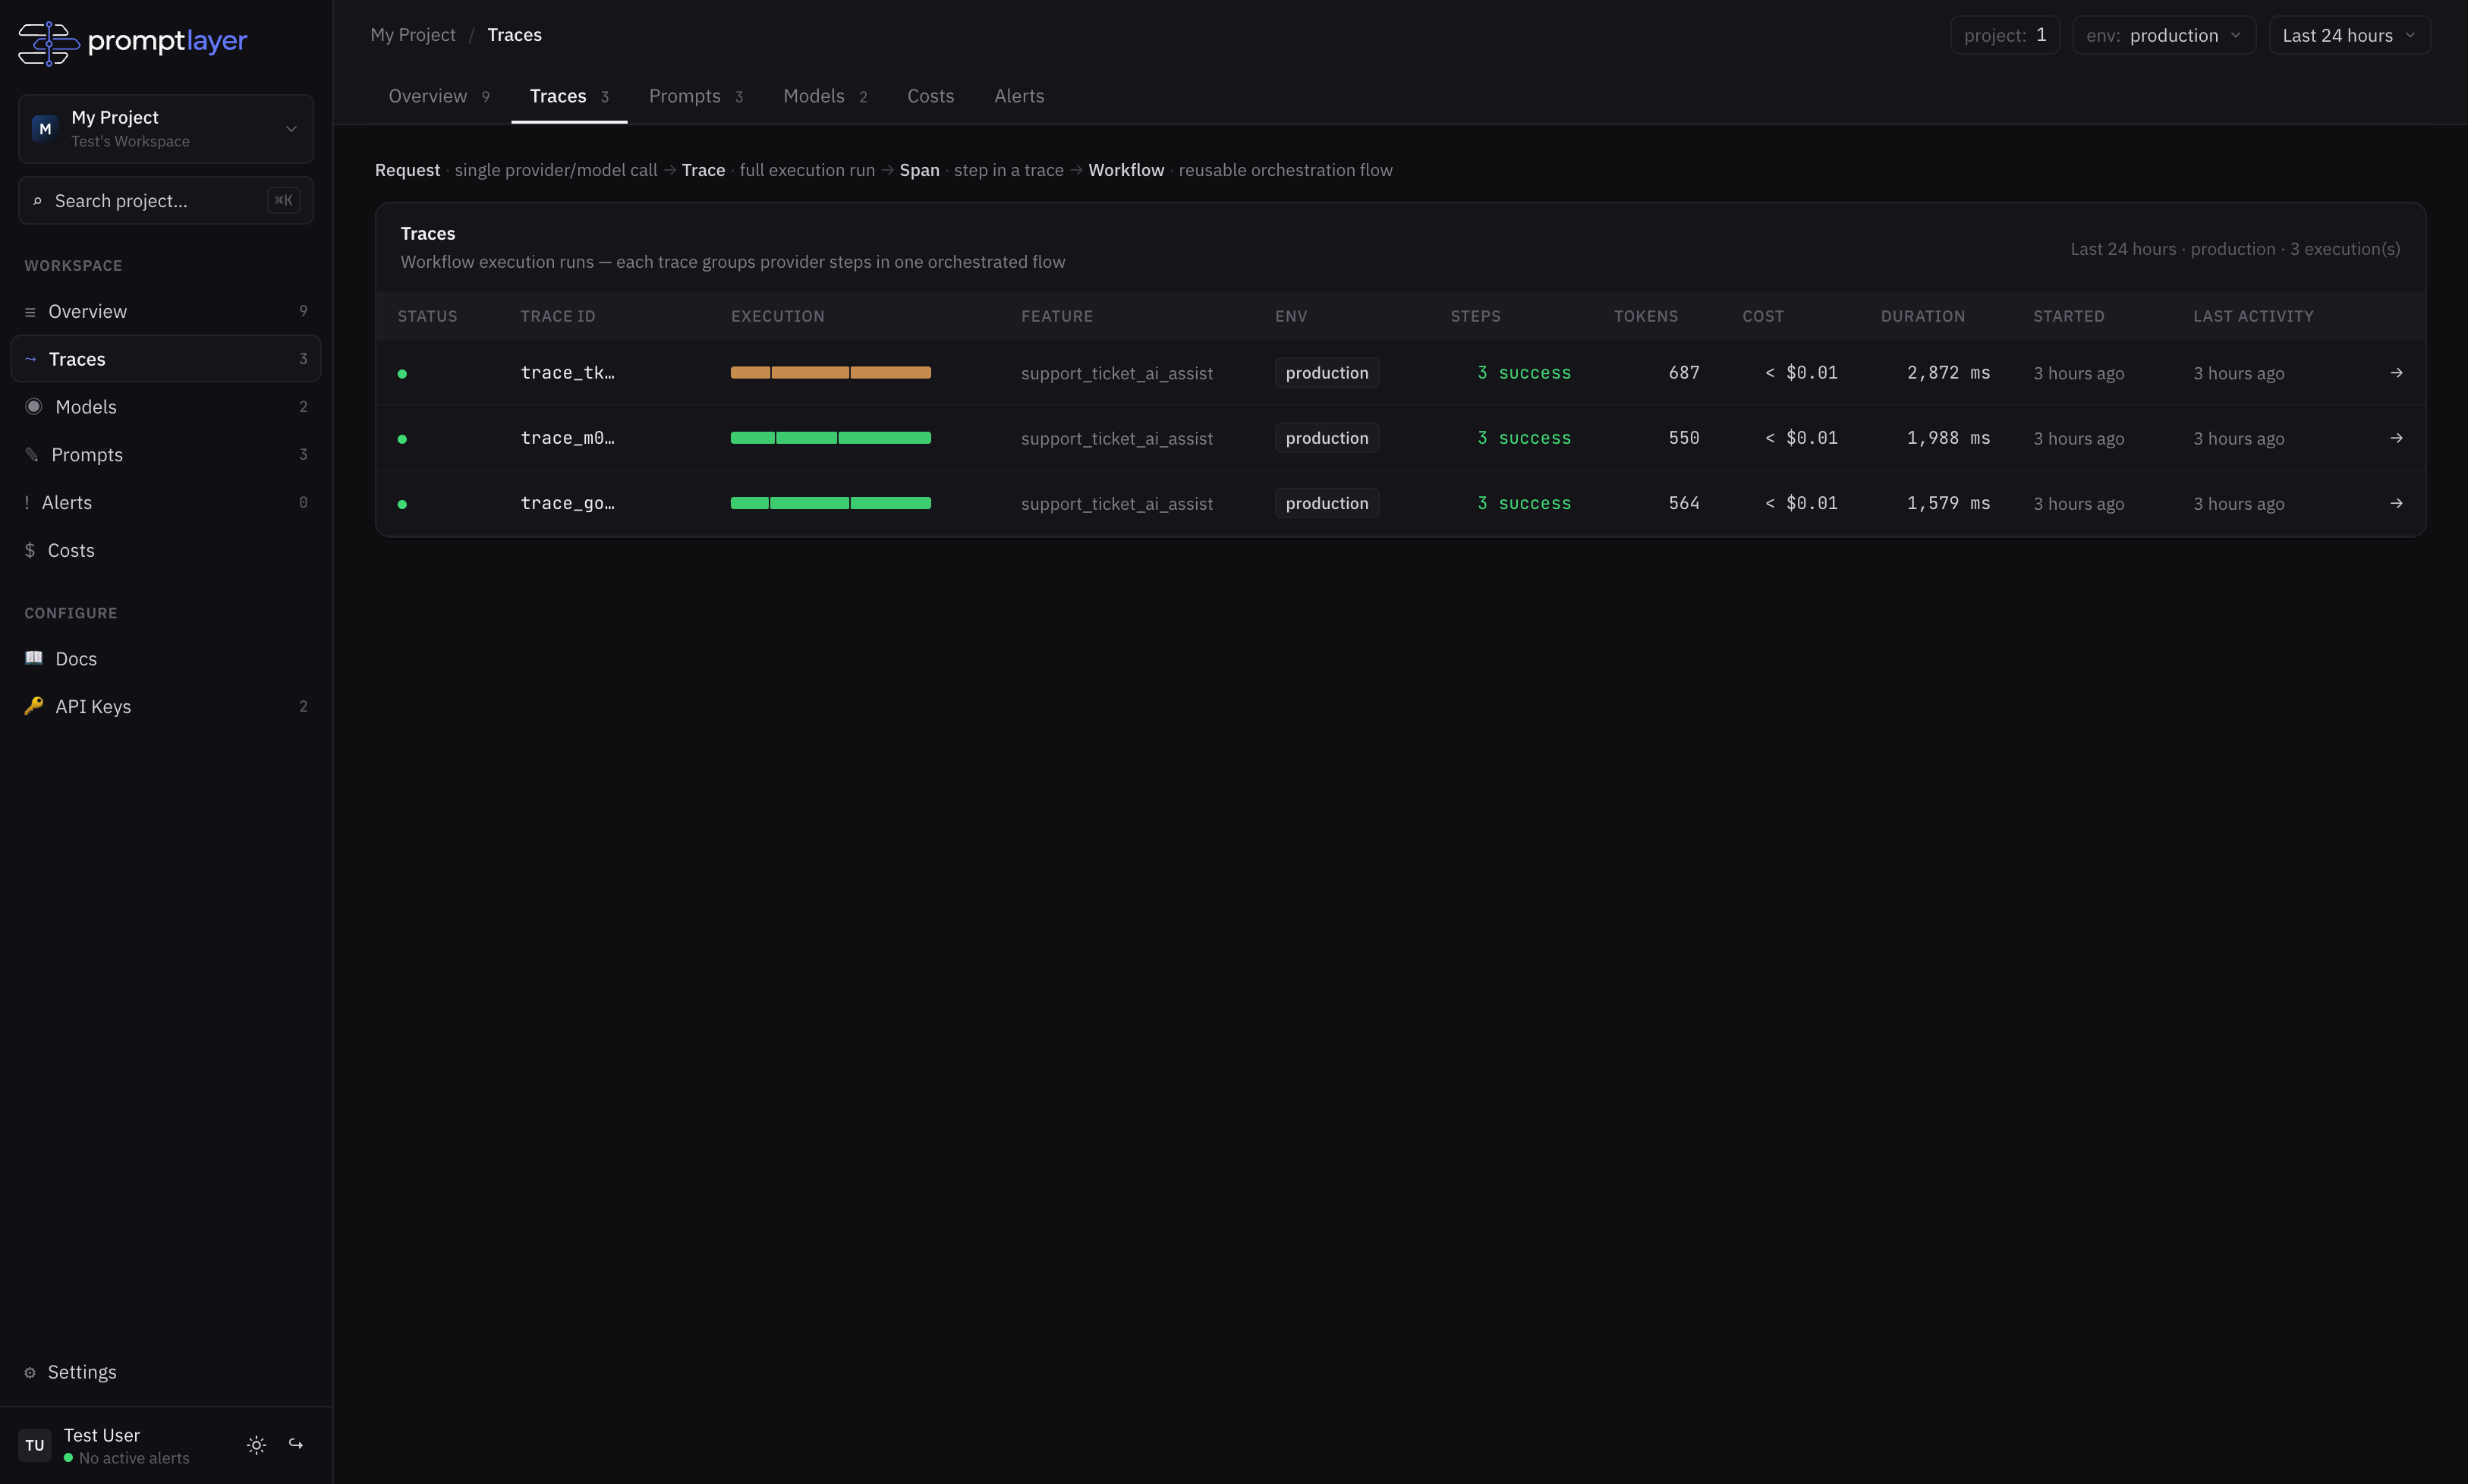Toggle light theme with sun icon
The image size is (2468, 1484).
pyautogui.click(x=256, y=1445)
